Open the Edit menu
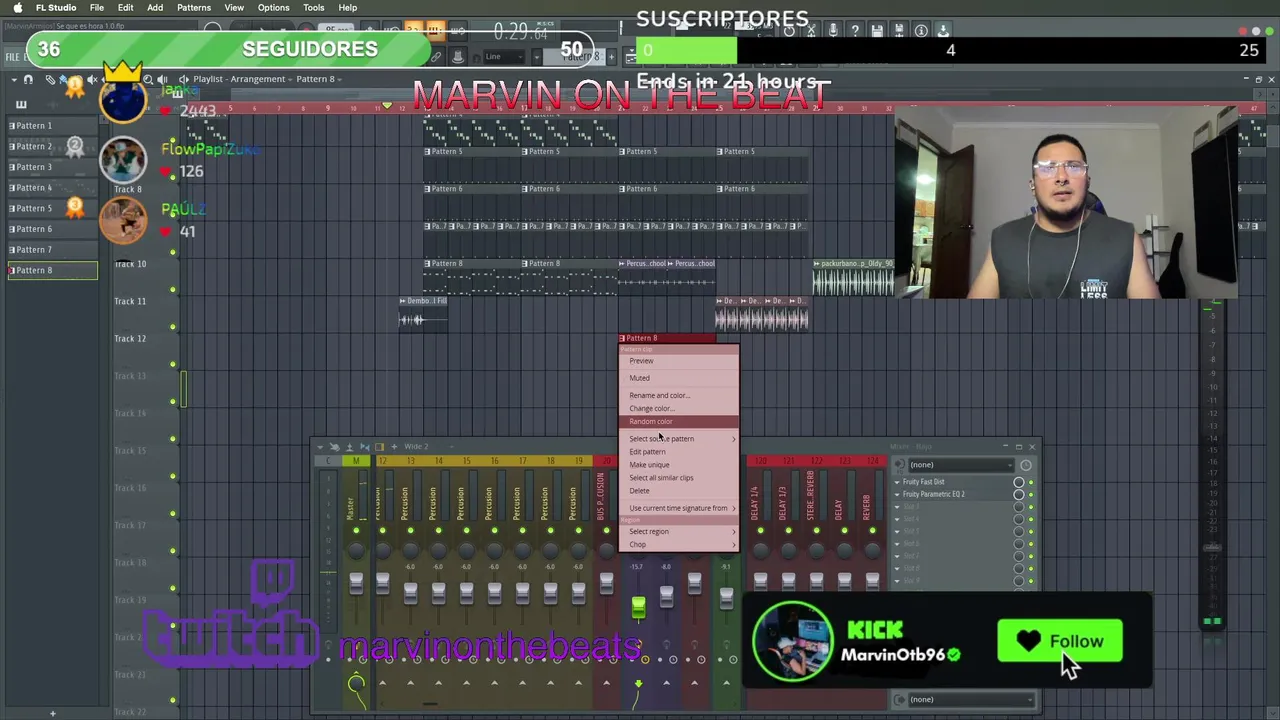Screen dimensions: 1280x720 [126, 8]
